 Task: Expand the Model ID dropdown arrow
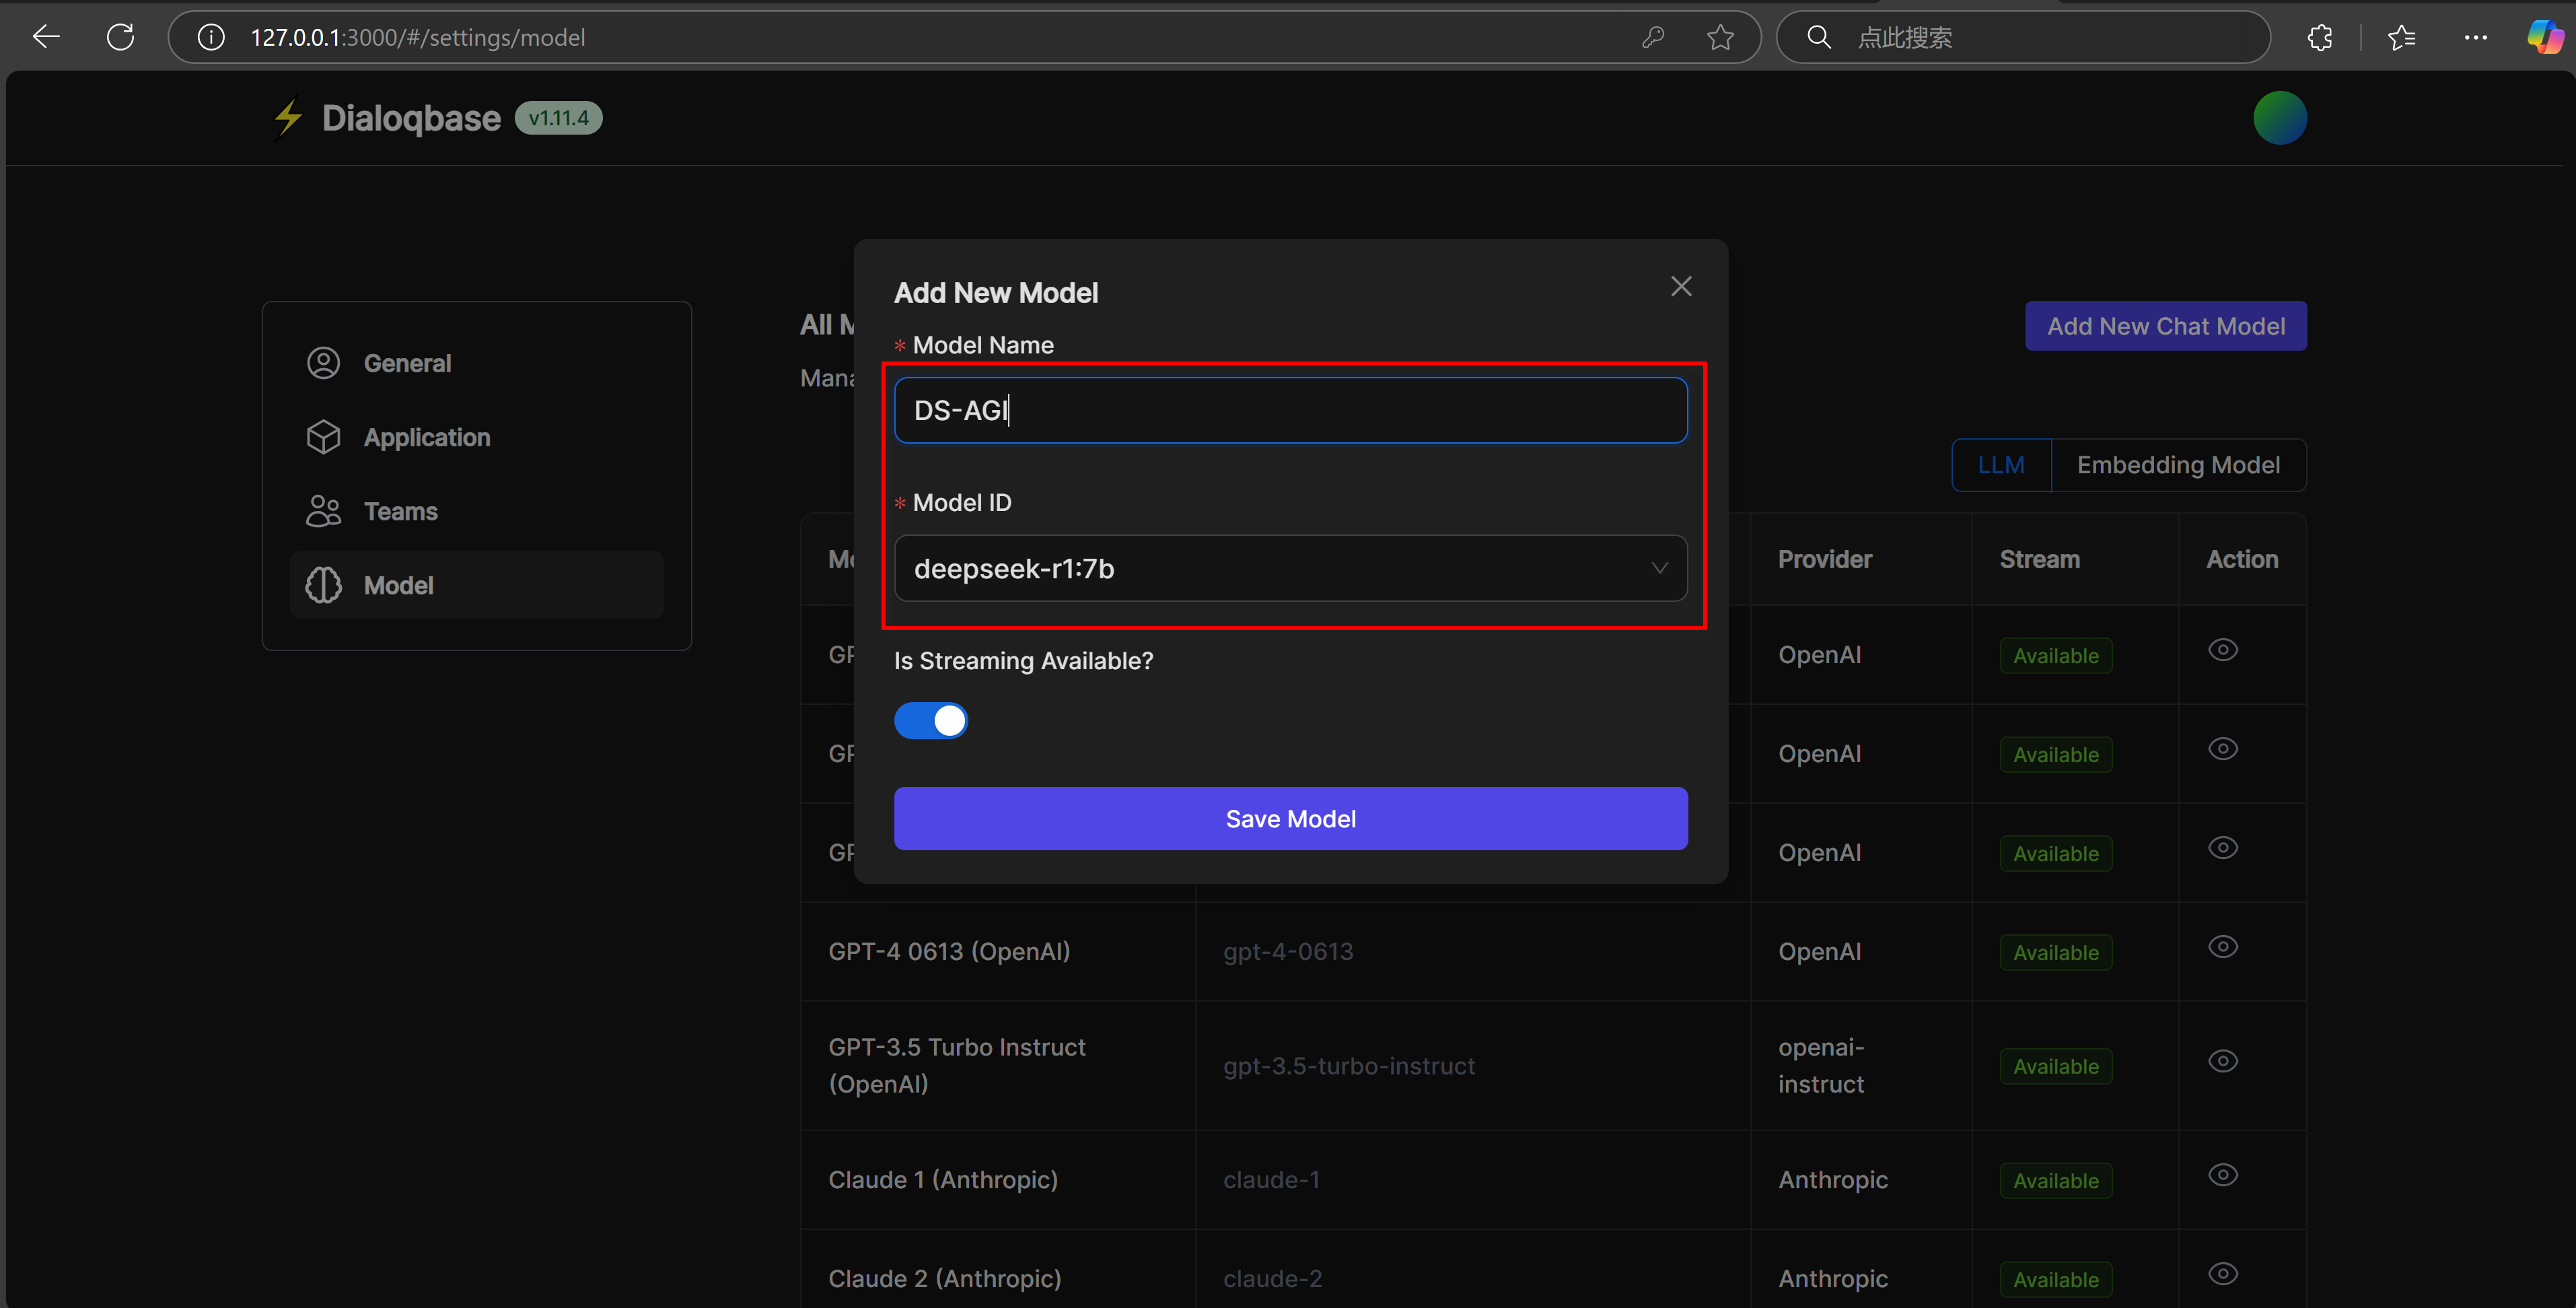(1659, 568)
